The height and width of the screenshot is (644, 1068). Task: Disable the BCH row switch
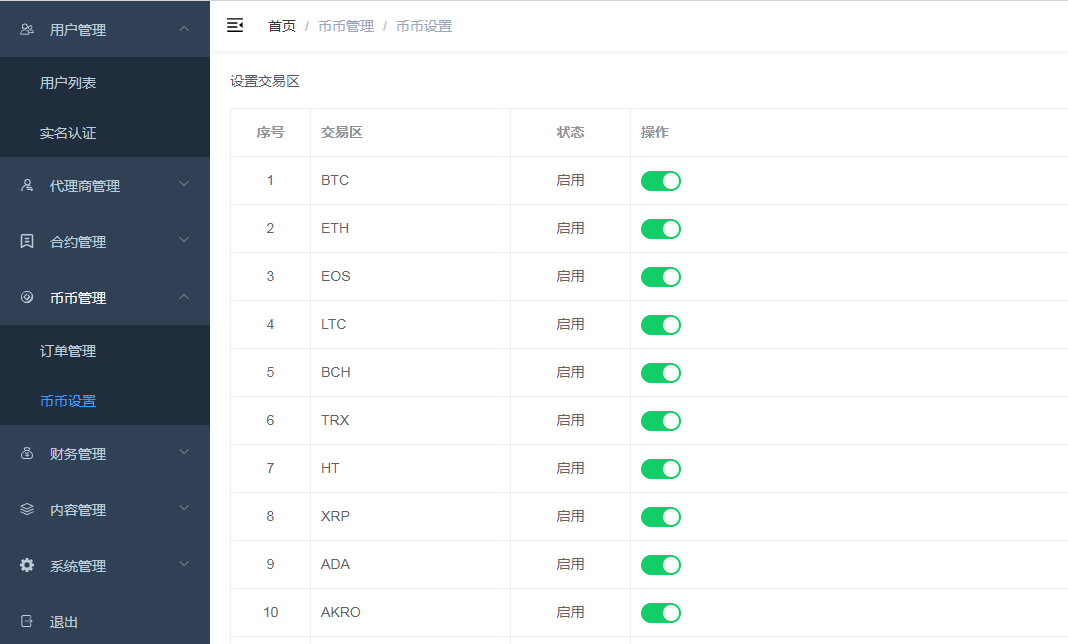(x=661, y=373)
